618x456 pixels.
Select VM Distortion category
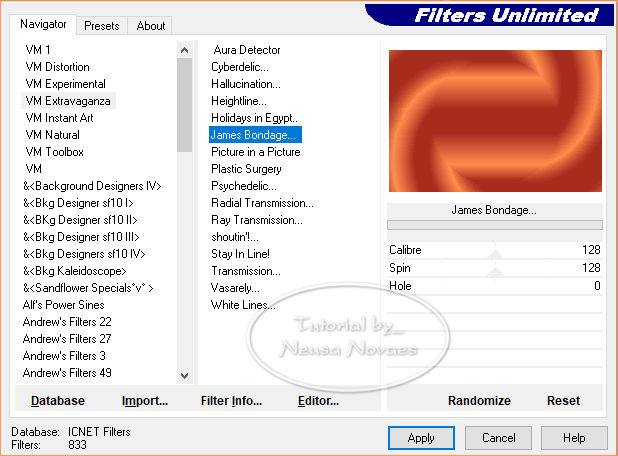[x=58, y=67]
